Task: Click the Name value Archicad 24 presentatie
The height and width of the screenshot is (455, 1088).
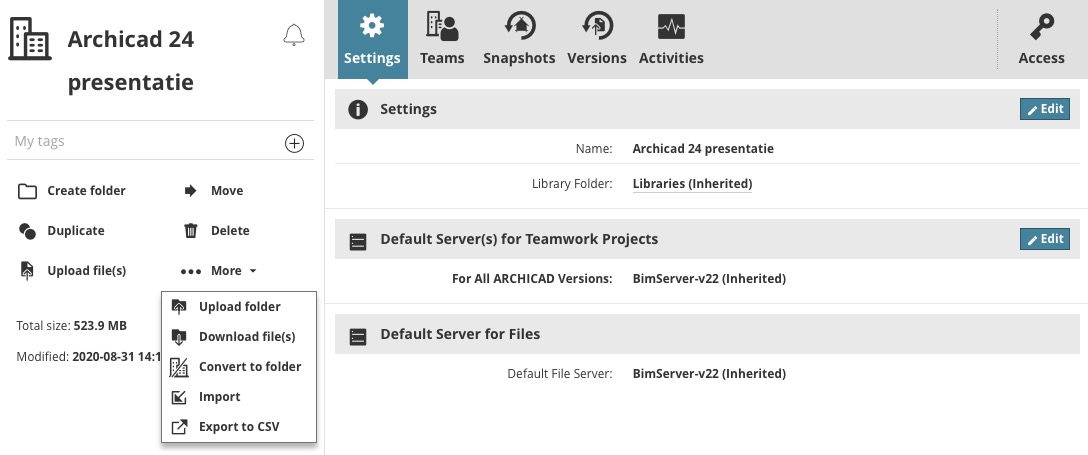Action: click(703, 148)
